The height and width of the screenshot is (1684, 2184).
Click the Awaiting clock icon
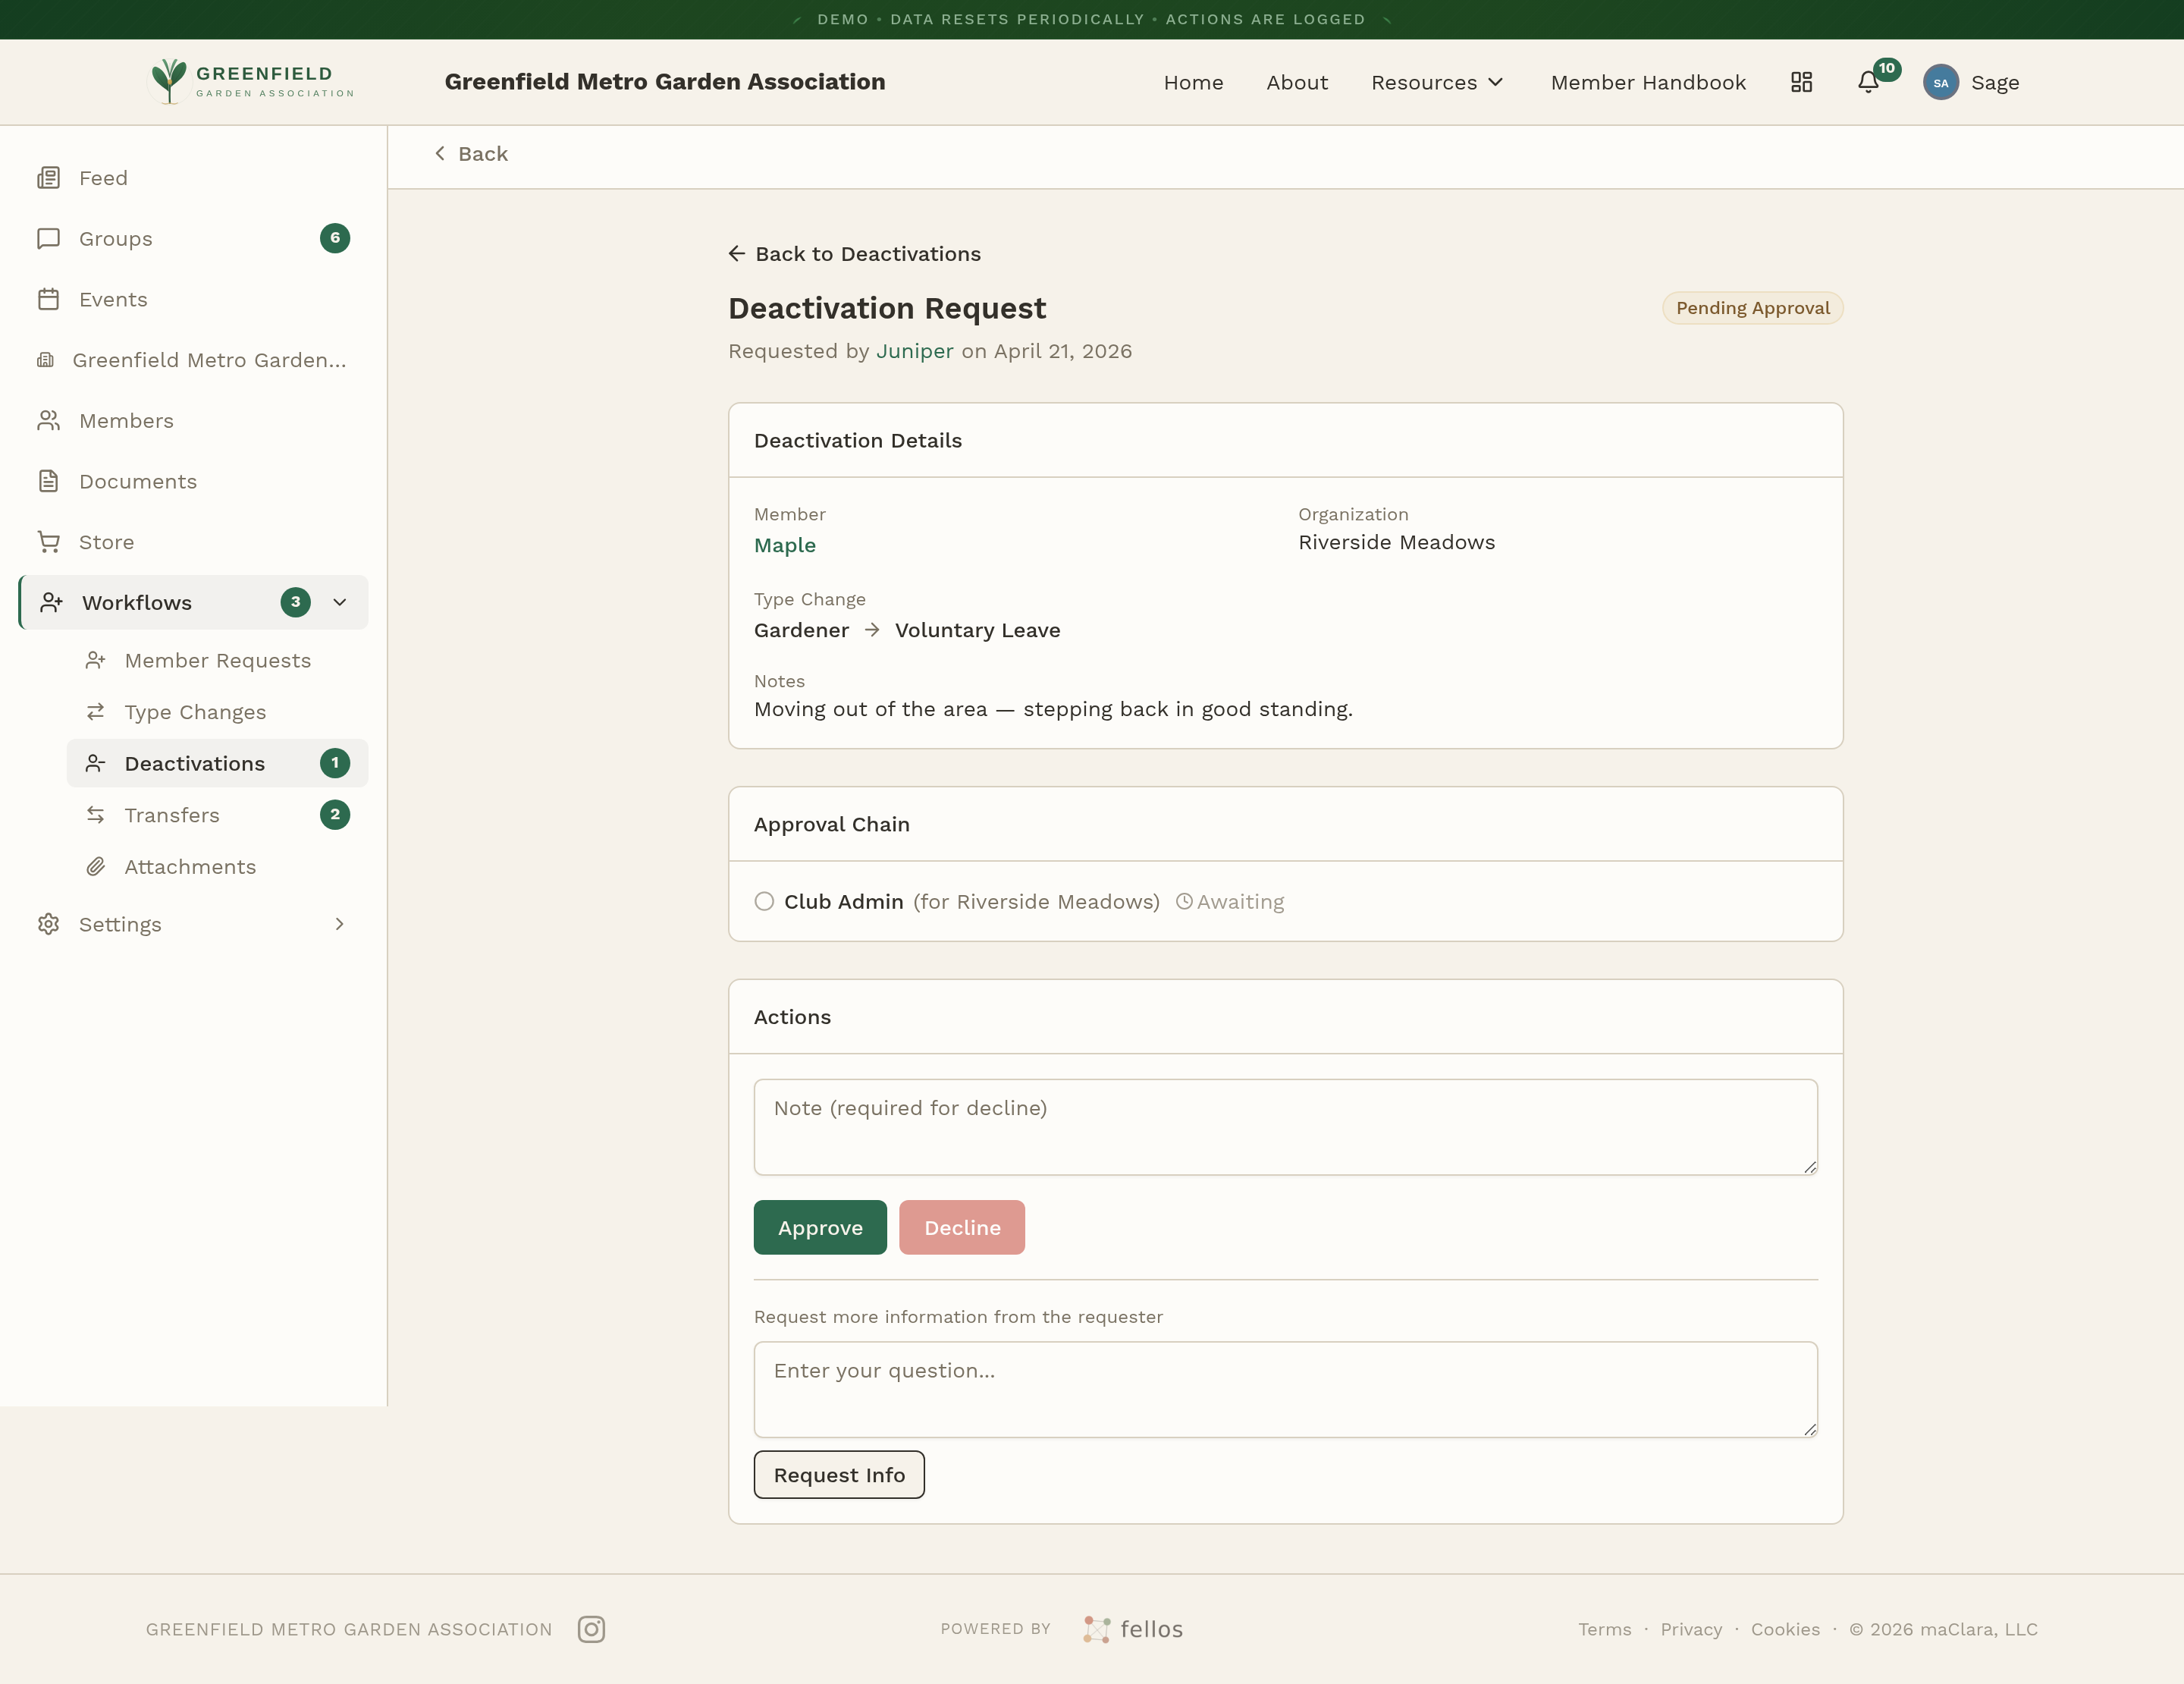click(1184, 902)
